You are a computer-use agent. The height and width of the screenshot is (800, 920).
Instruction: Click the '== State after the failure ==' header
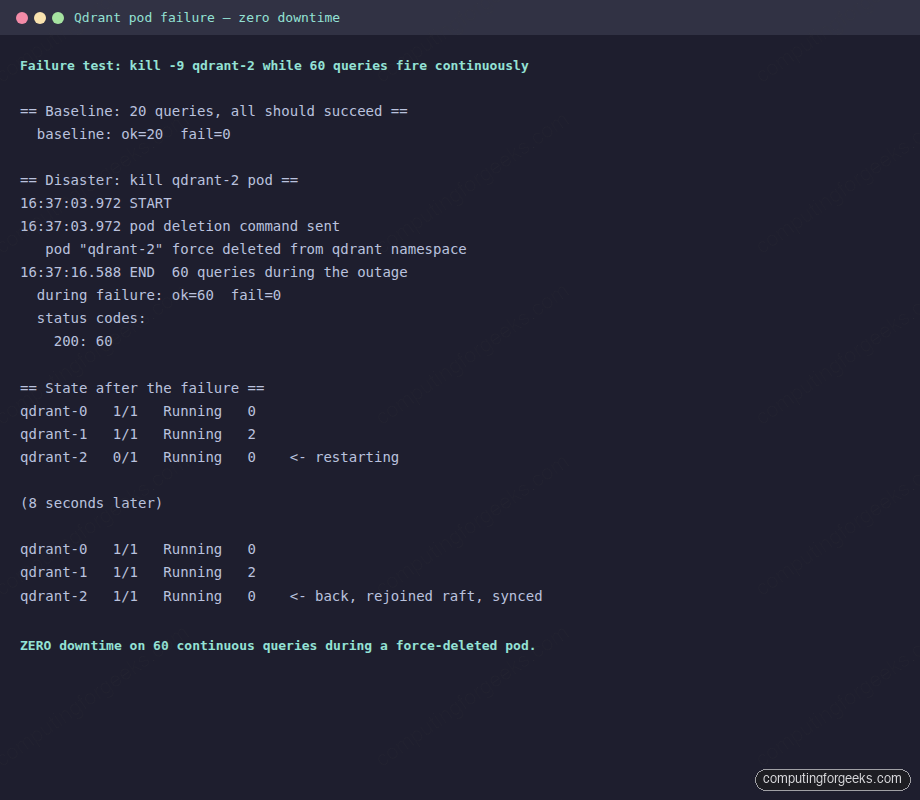coord(142,389)
